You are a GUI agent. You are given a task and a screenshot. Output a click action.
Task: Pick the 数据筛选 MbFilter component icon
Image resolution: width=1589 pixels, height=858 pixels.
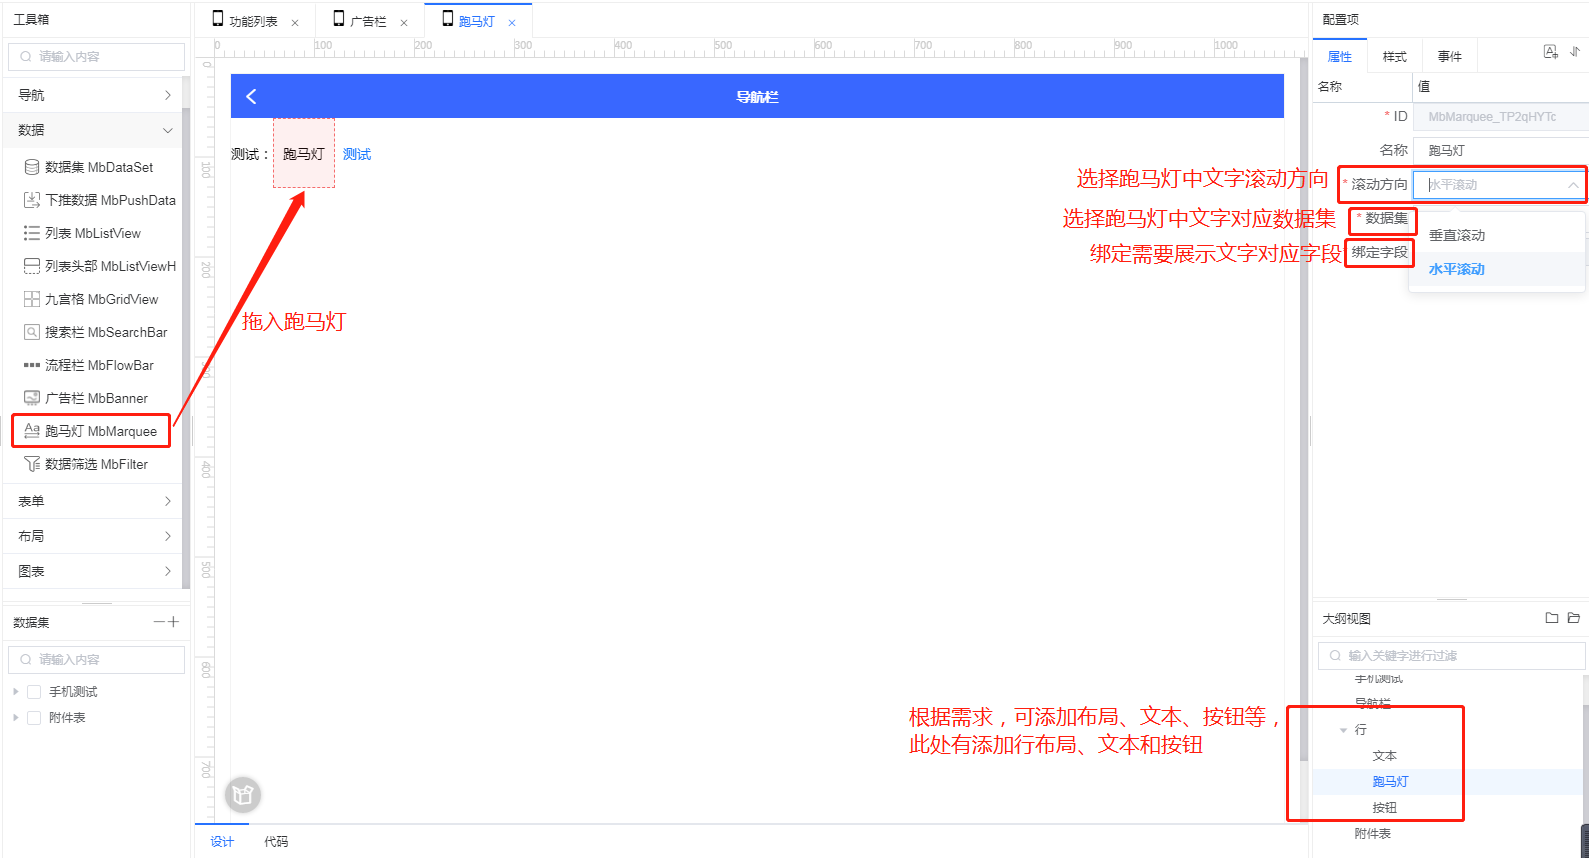point(32,464)
